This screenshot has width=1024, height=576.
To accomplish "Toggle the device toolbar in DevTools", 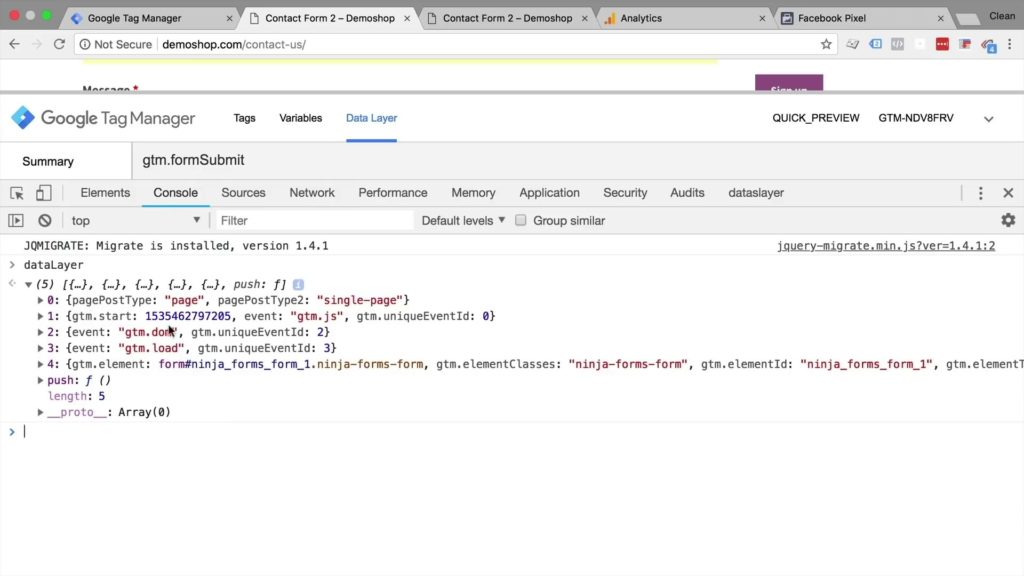I will coord(41,192).
